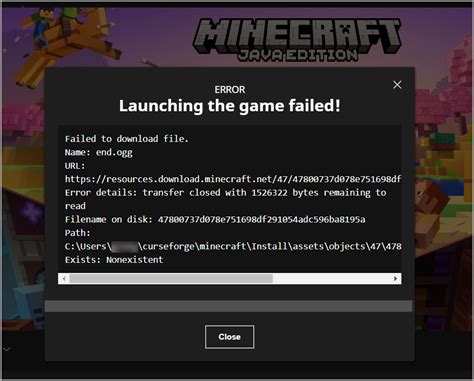
Task: Click the 'Failed to download file.' line
Action: click(x=127, y=139)
